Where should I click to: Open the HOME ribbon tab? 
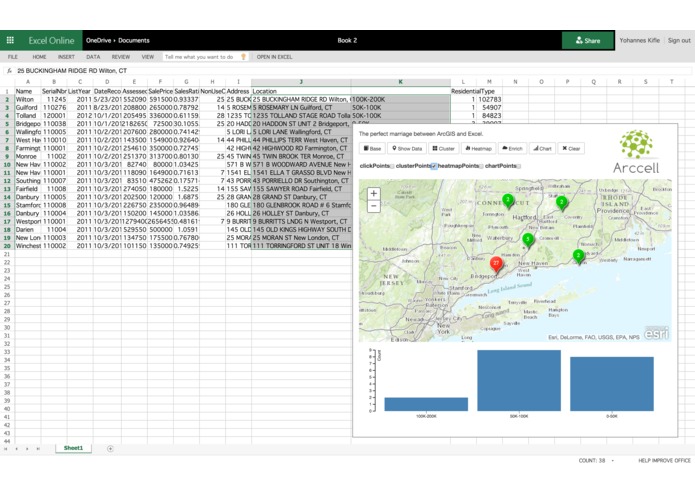pyautogui.click(x=39, y=57)
